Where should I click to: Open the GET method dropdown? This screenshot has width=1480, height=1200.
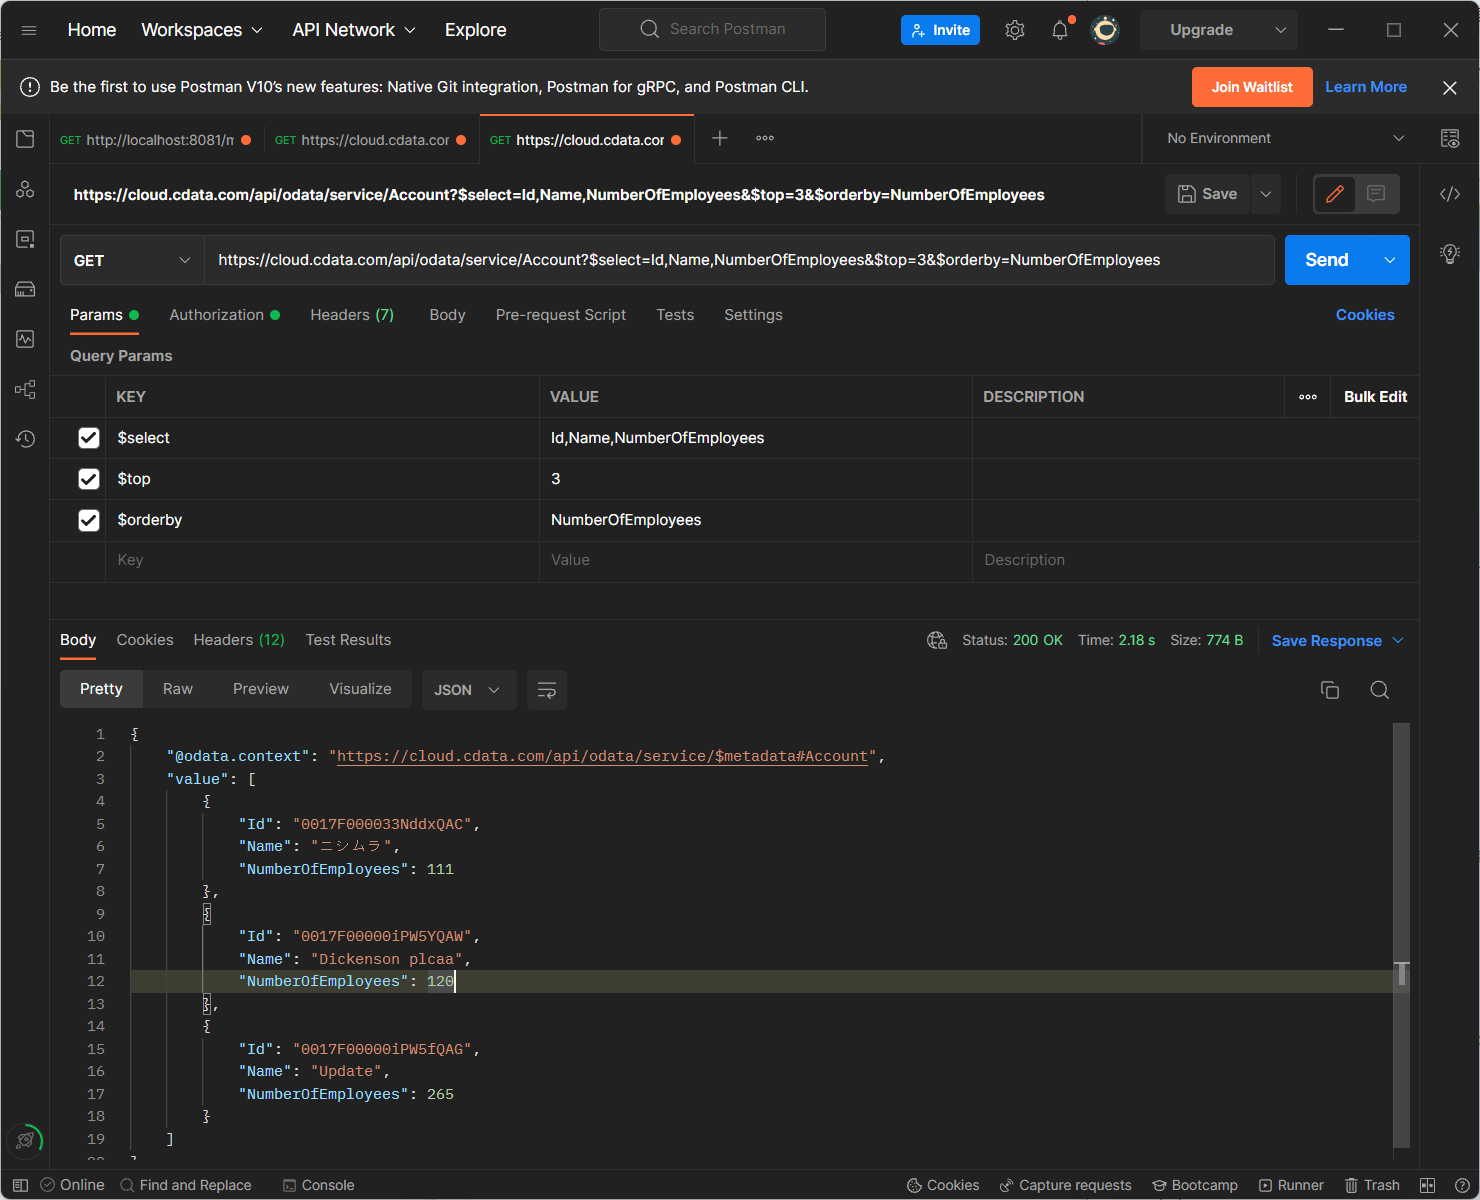point(132,260)
